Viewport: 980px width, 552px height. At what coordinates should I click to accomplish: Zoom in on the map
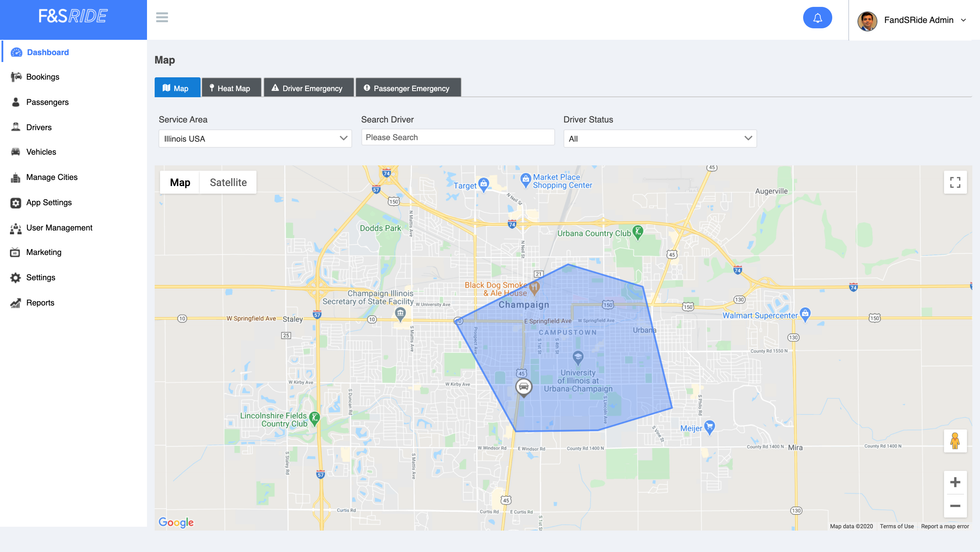[955, 482]
